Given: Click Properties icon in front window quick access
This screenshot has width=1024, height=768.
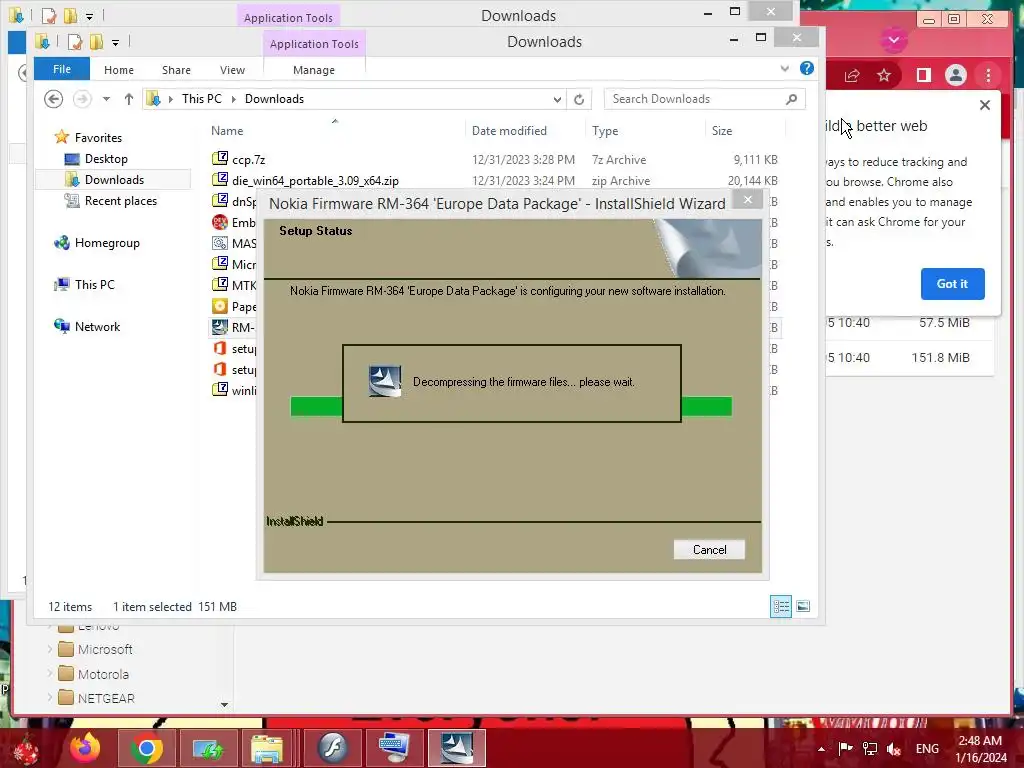Looking at the screenshot, I should [75, 42].
